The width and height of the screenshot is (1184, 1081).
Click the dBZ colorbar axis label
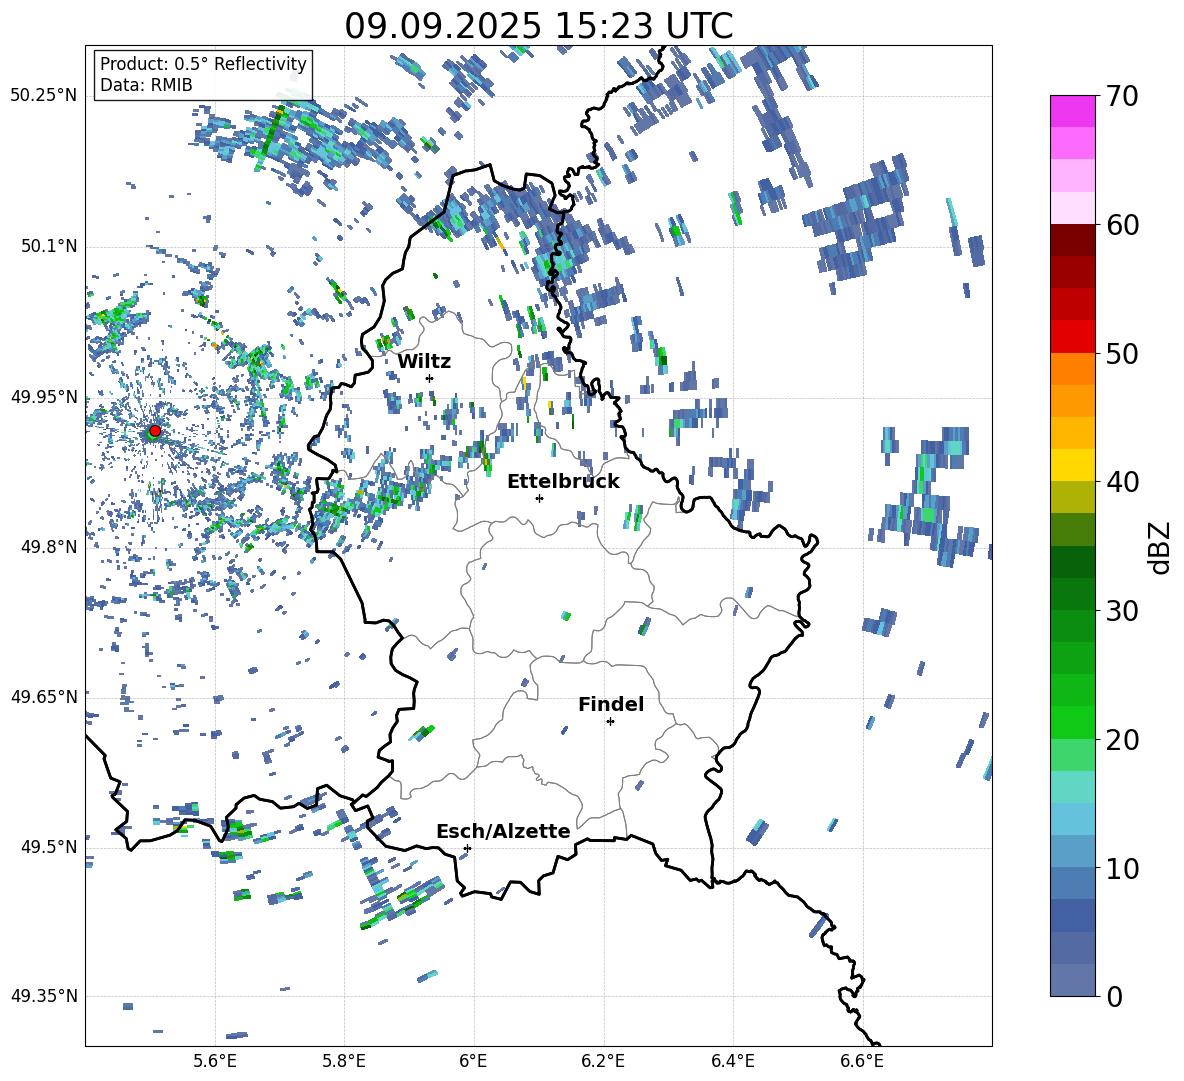[1161, 547]
